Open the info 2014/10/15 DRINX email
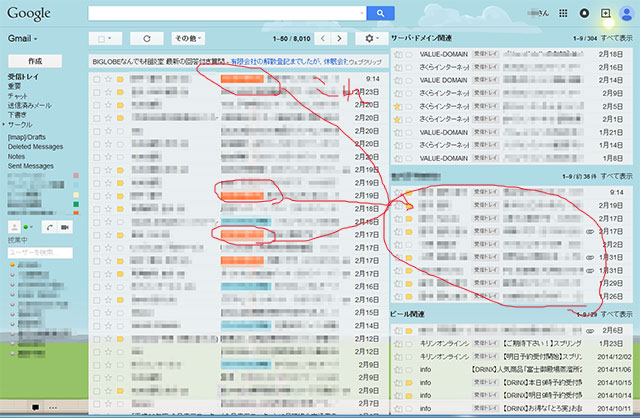Viewport: 640px width, 418px height. point(512,382)
